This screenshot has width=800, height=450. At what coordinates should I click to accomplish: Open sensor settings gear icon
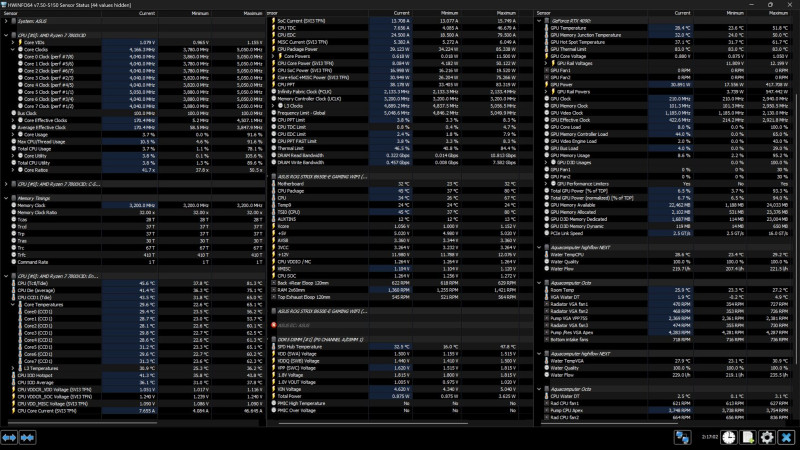[767, 437]
